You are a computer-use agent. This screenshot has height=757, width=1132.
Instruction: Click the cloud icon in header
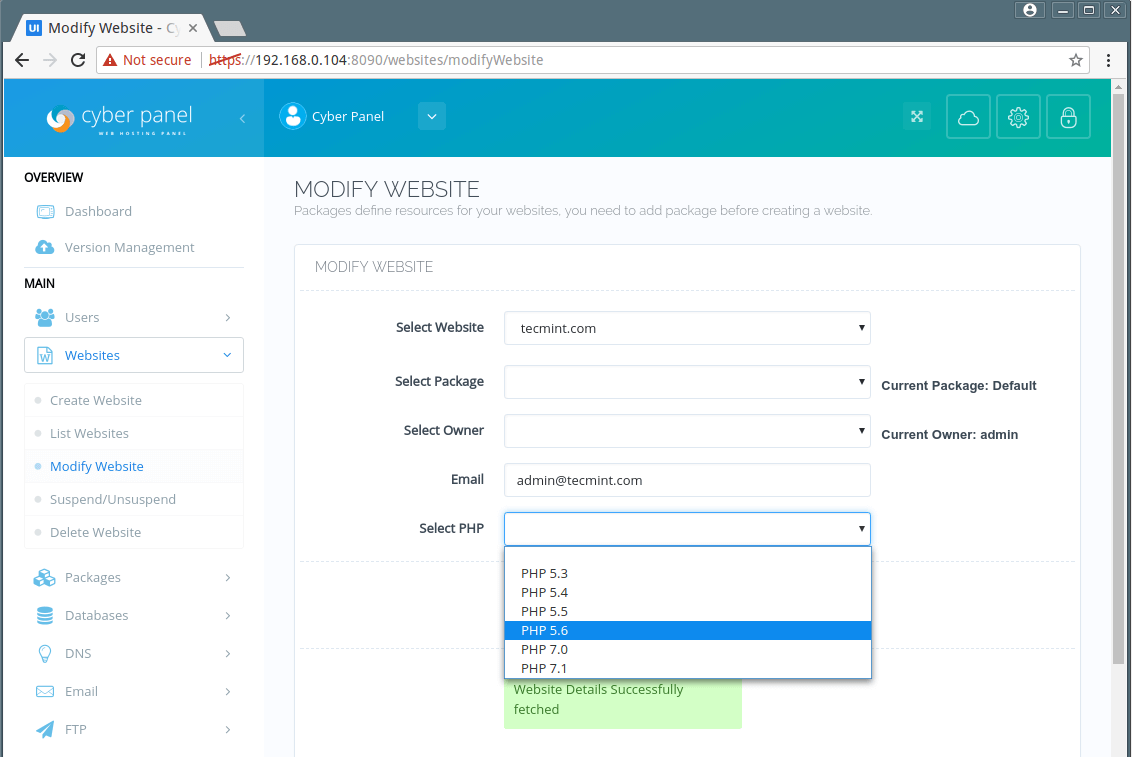point(967,117)
